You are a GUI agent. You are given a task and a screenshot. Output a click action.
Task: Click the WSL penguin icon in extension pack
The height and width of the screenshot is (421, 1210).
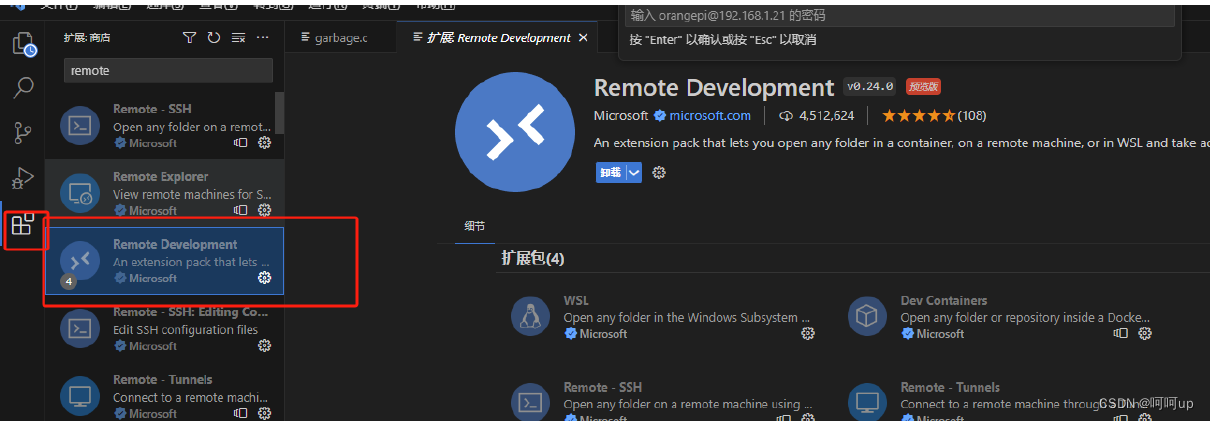(x=529, y=317)
